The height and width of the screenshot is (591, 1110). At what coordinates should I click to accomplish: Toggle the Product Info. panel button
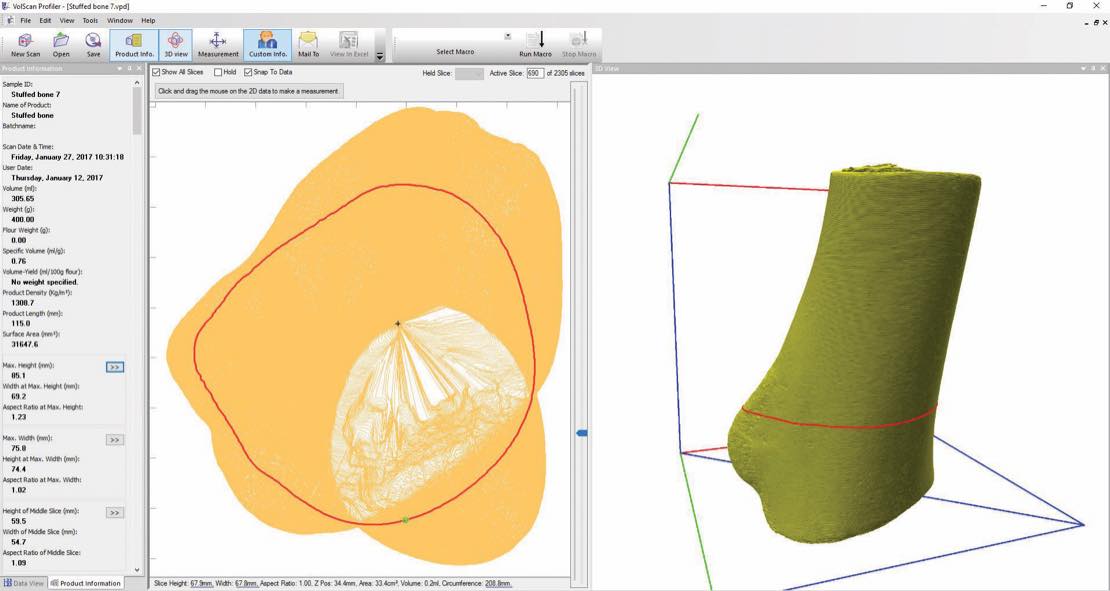pos(134,44)
